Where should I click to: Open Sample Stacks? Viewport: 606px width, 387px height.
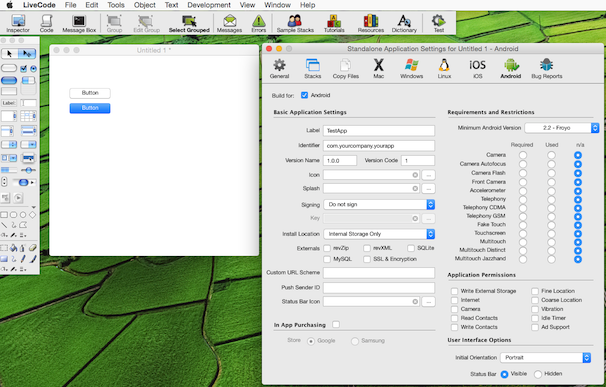click(295, 23)
